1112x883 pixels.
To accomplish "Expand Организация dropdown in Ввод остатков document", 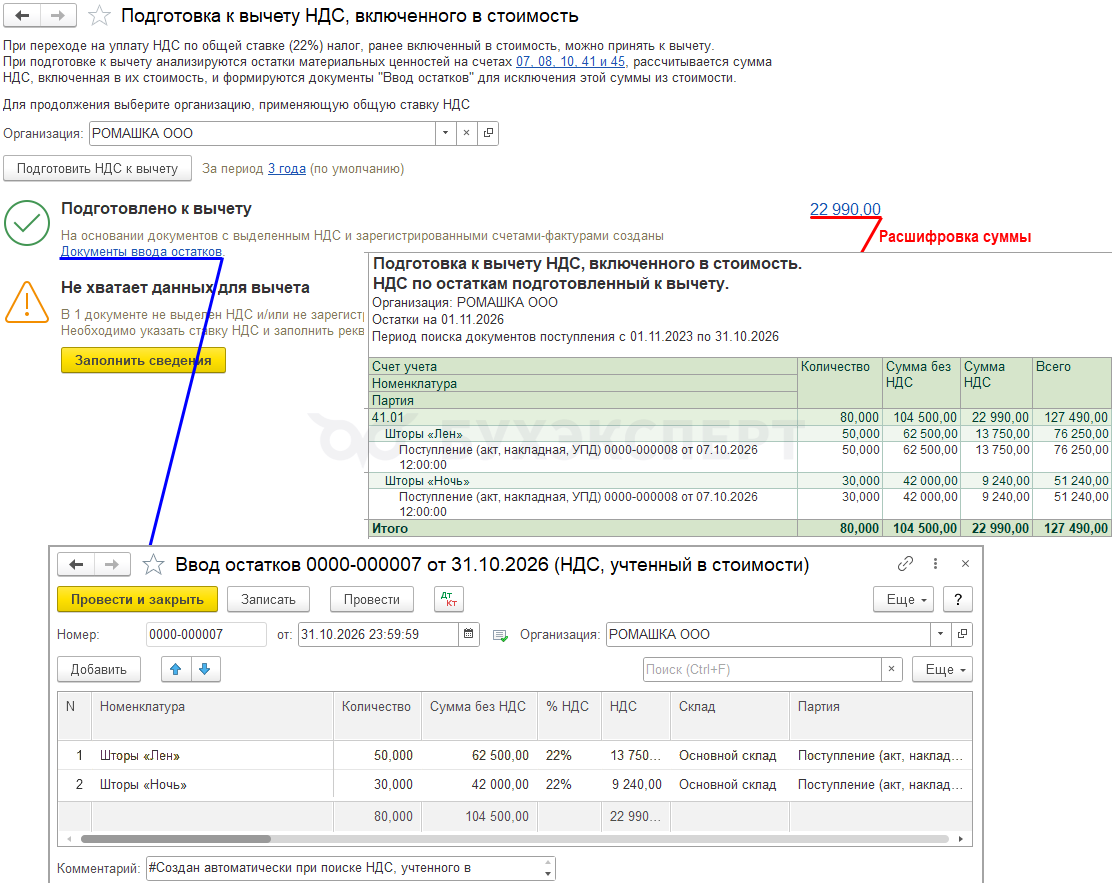I will (x=940, y=634).
